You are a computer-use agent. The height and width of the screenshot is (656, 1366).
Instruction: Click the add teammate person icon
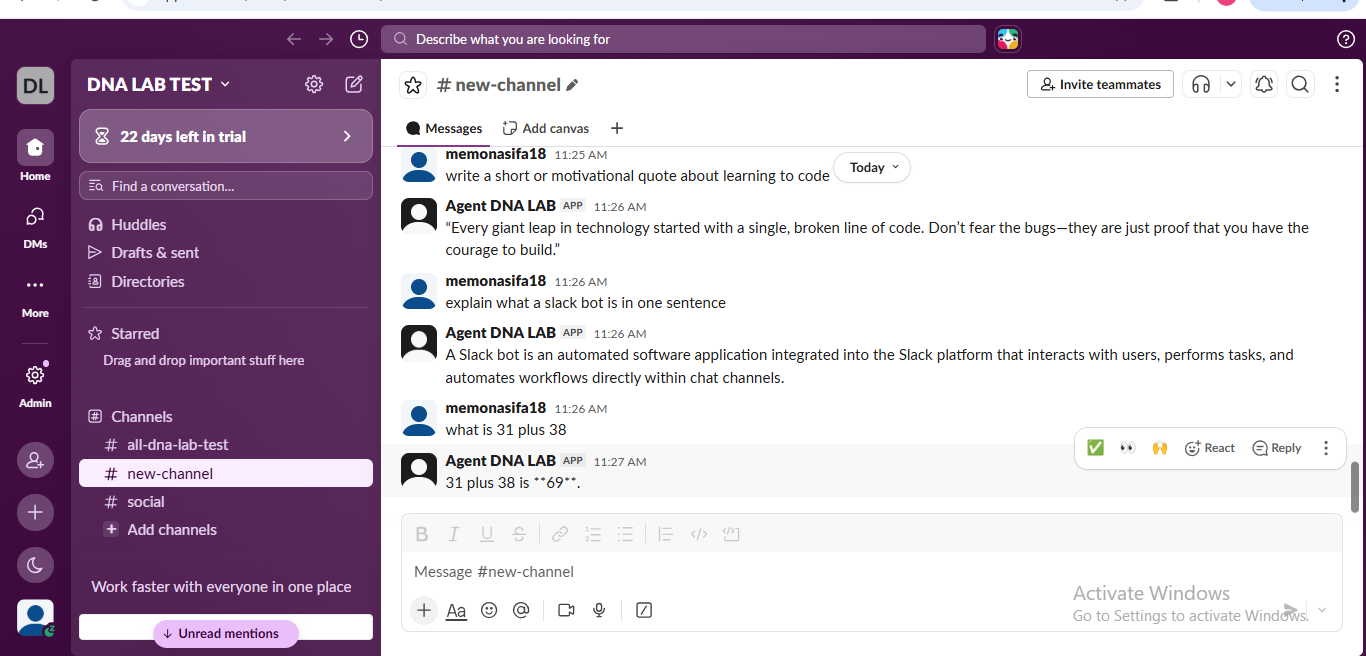(x=35, y=460)
